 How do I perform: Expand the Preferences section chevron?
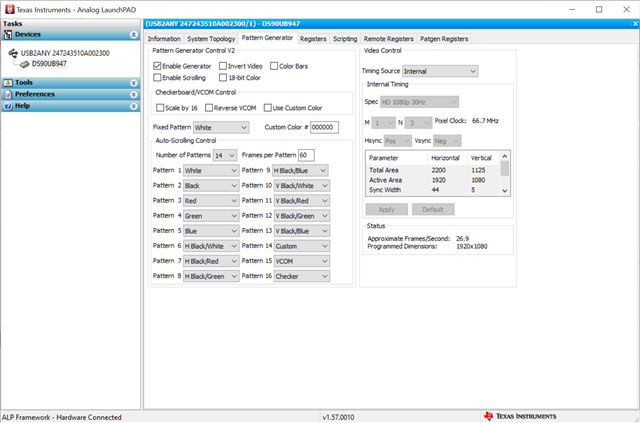[133, 94]
